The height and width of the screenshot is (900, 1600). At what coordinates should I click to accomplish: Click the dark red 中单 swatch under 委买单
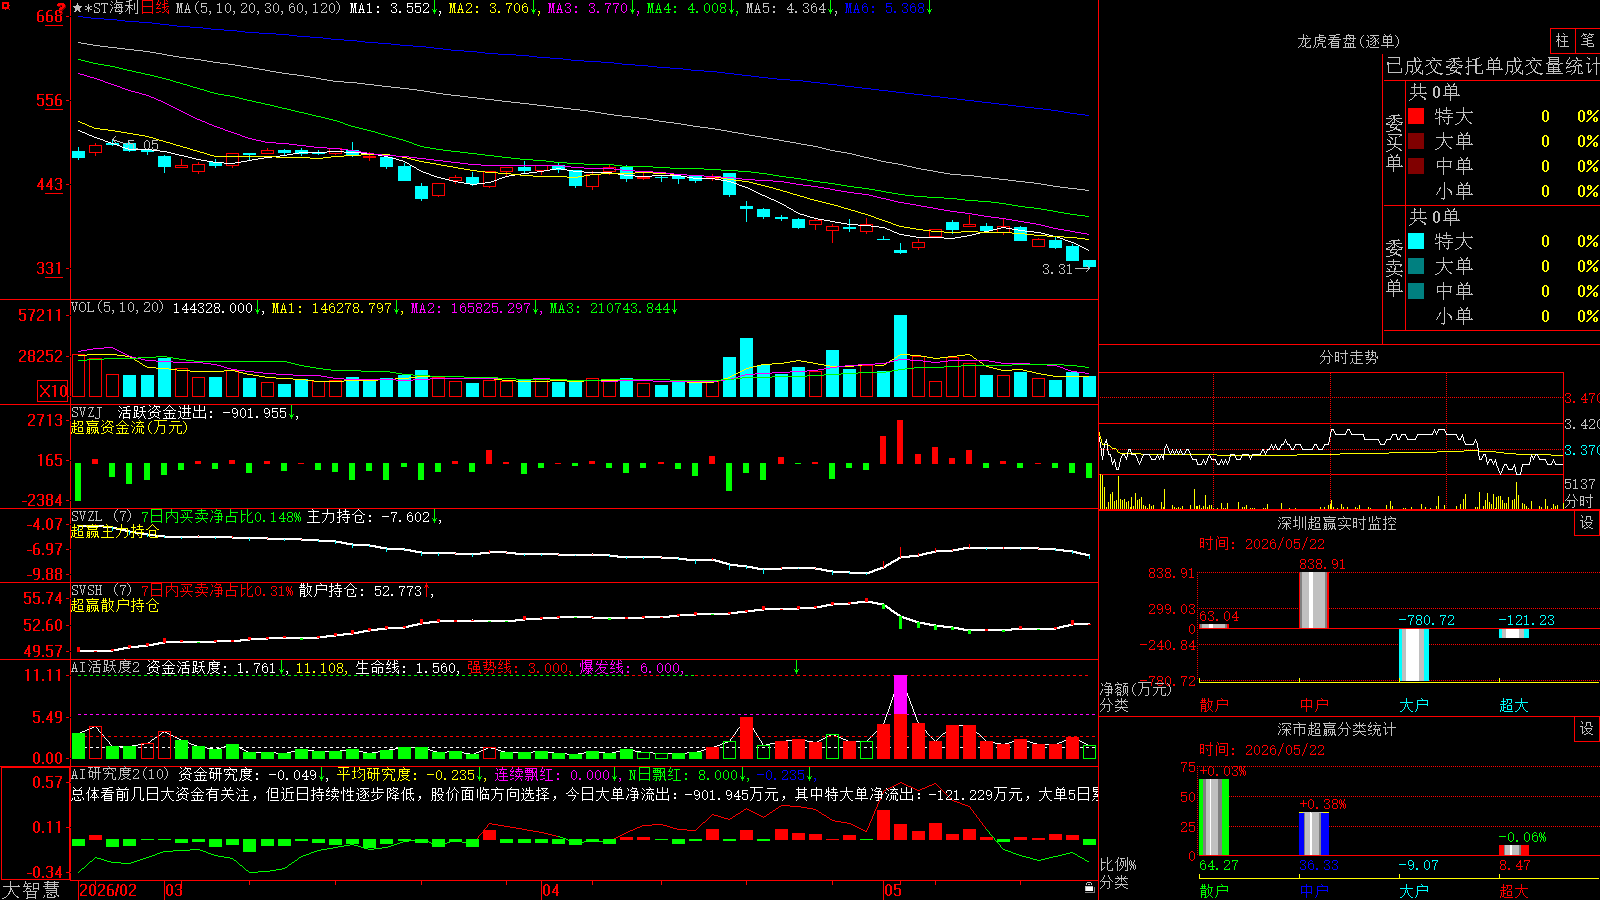[1416, 166]
